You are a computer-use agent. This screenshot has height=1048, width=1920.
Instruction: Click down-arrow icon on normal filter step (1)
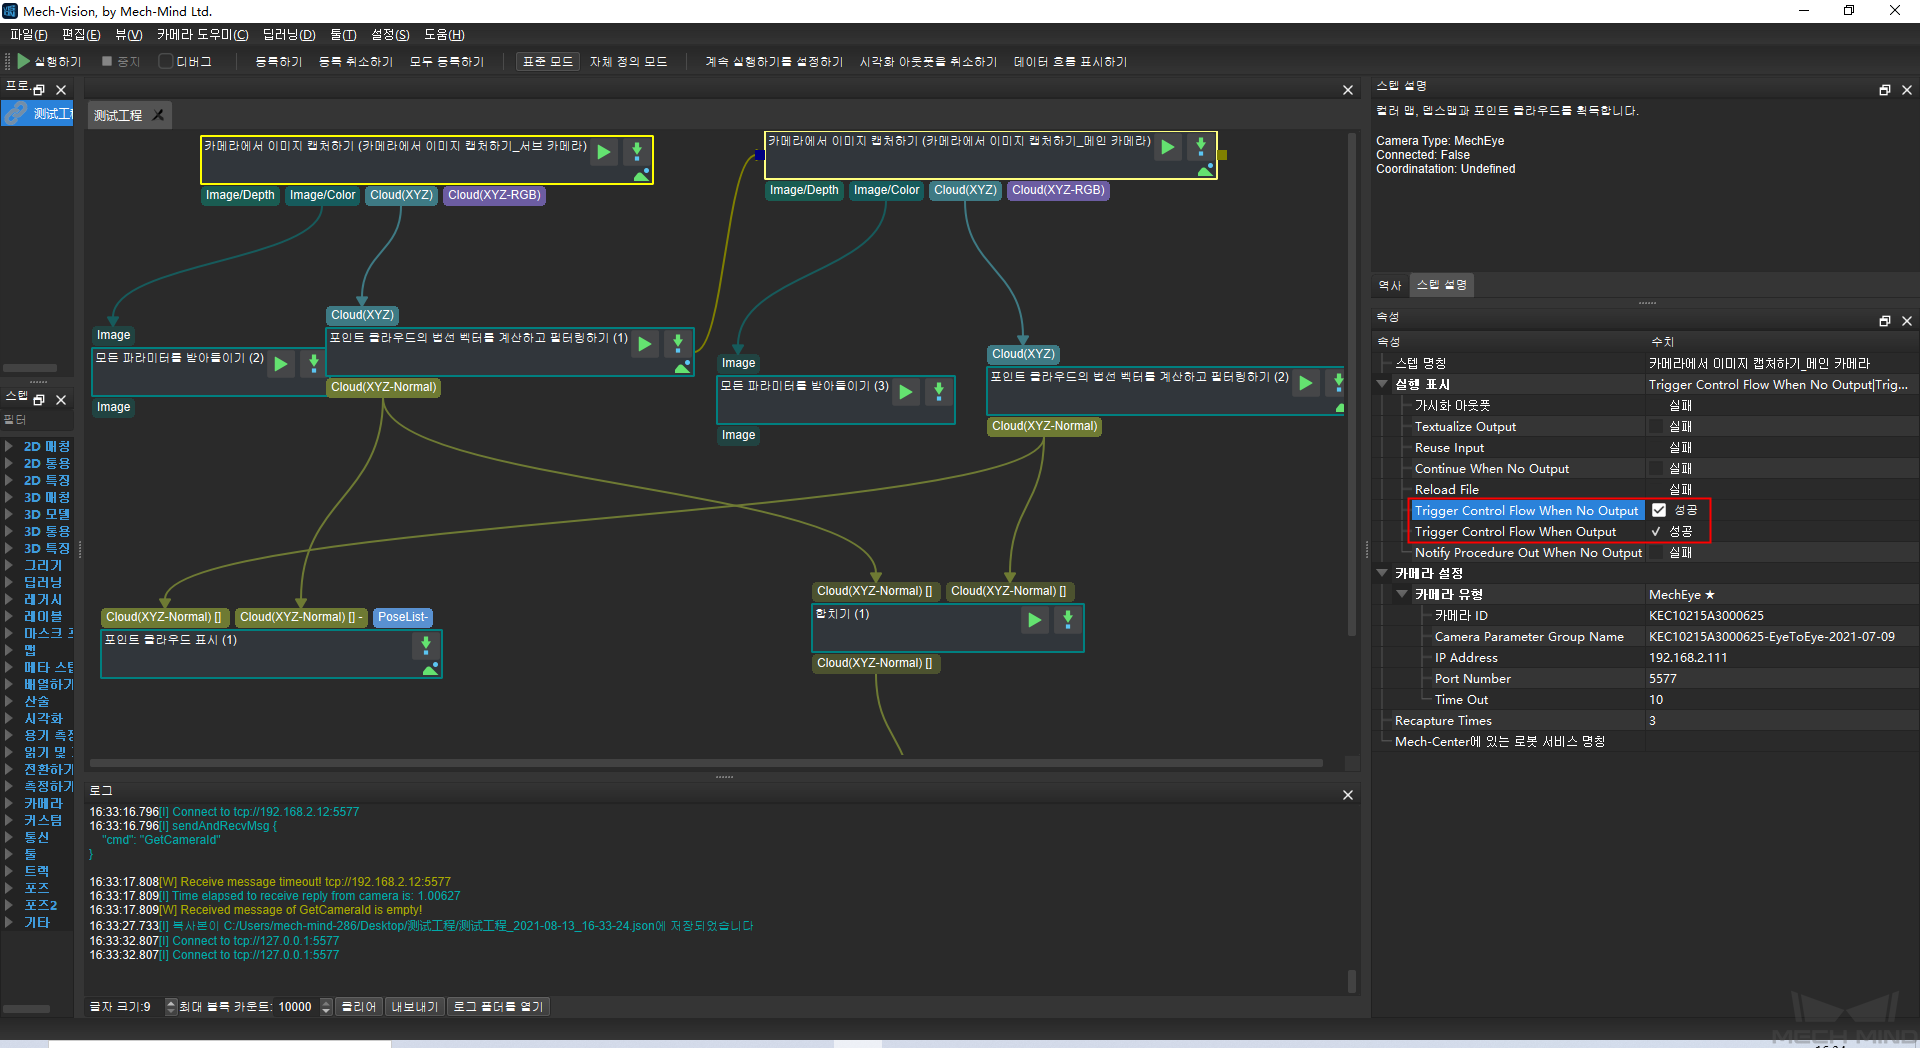click(x=678, y=344)
